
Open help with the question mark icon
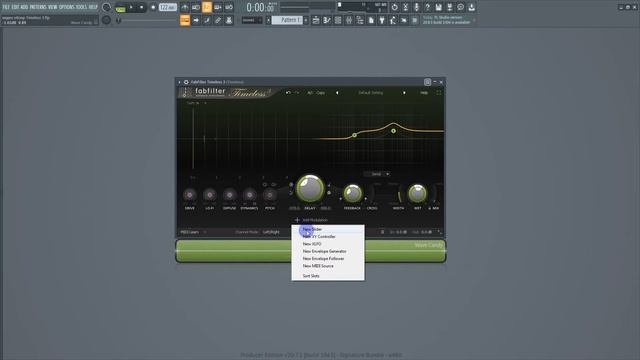tap(427, 7)
